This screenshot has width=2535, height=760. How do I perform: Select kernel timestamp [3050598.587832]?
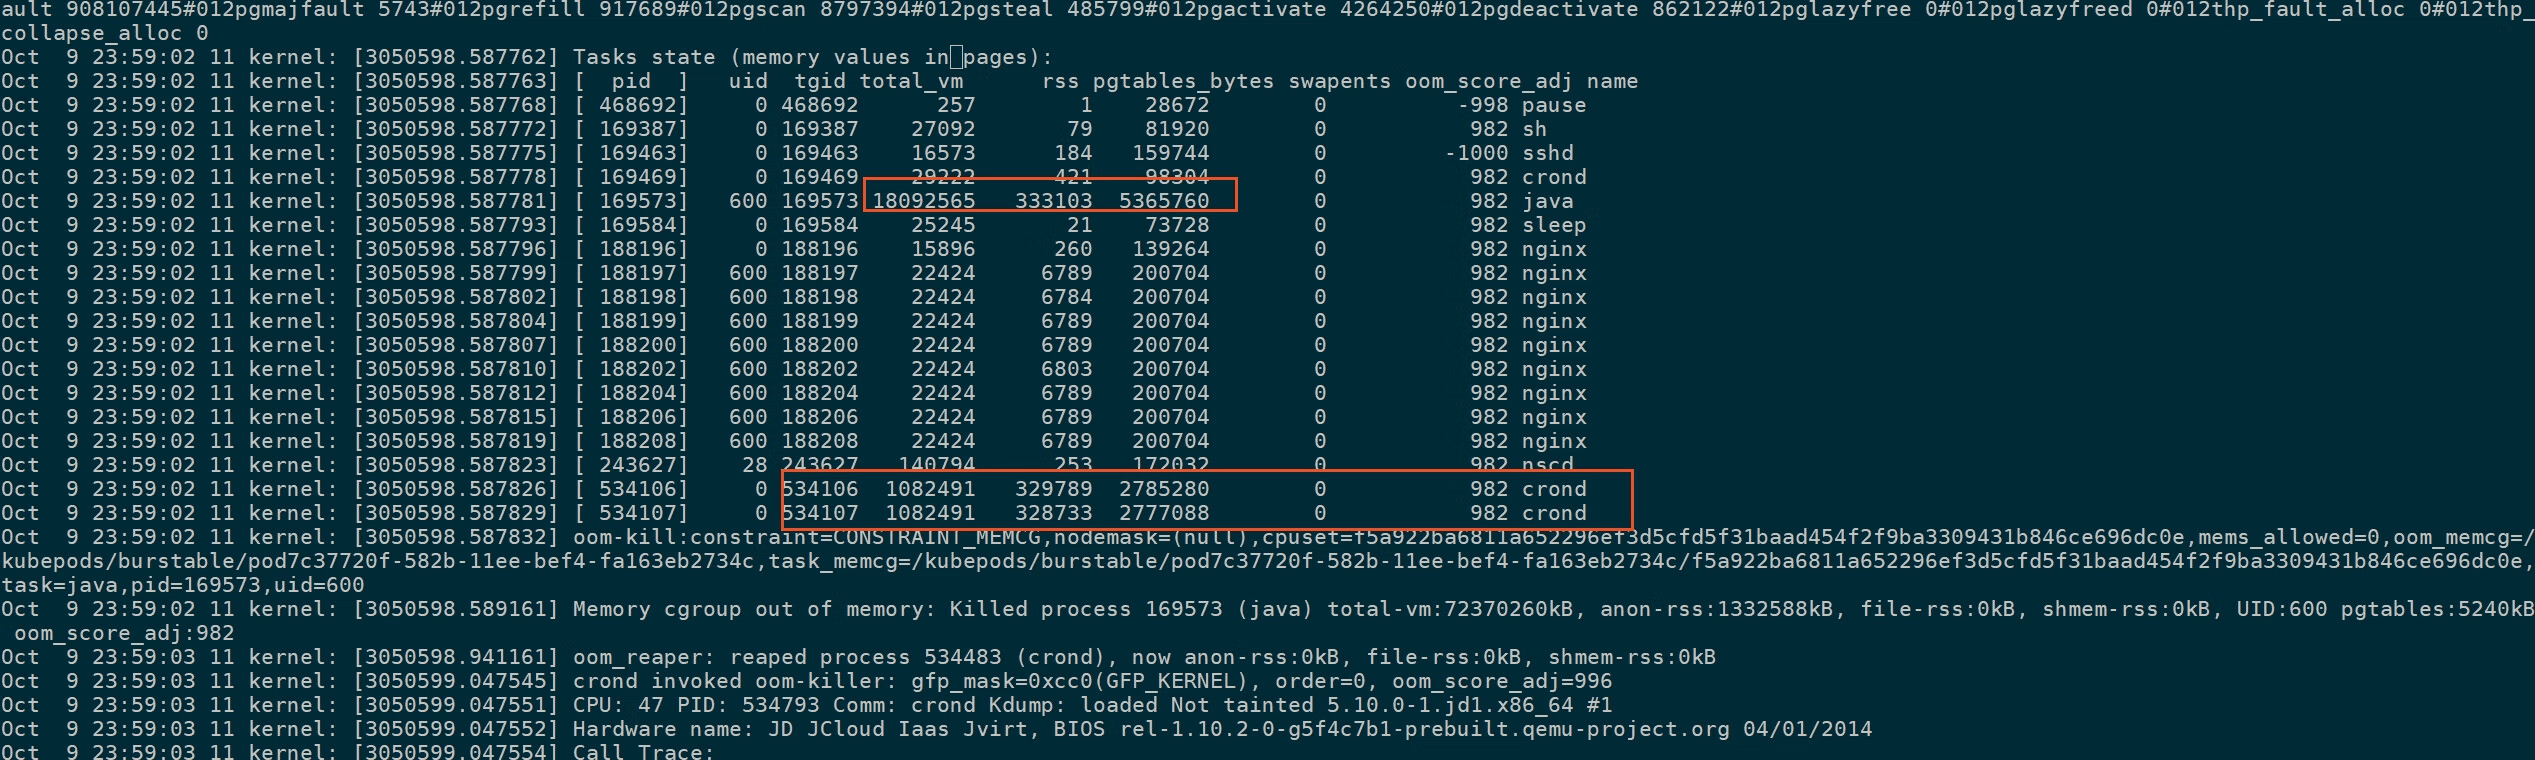[456, 537]
